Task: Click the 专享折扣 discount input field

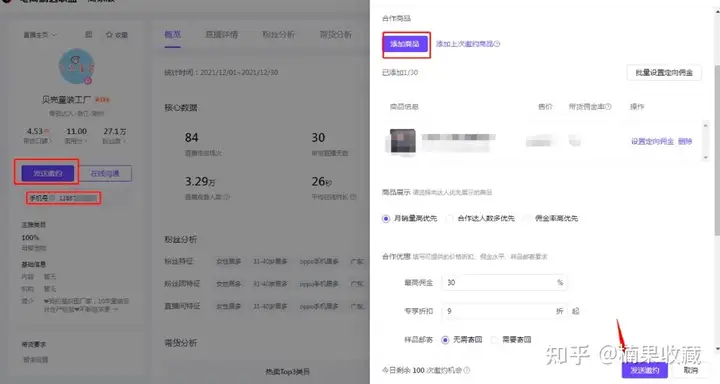Action: click(503, 311)
